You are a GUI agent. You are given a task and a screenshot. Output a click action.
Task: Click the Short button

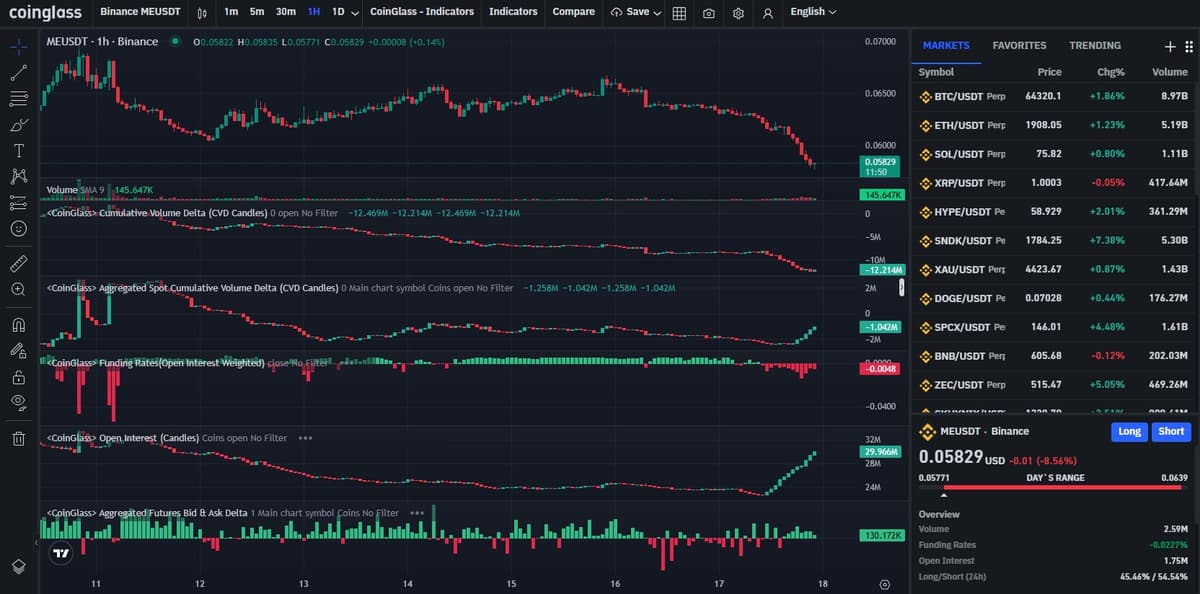tap(1171, 432)
